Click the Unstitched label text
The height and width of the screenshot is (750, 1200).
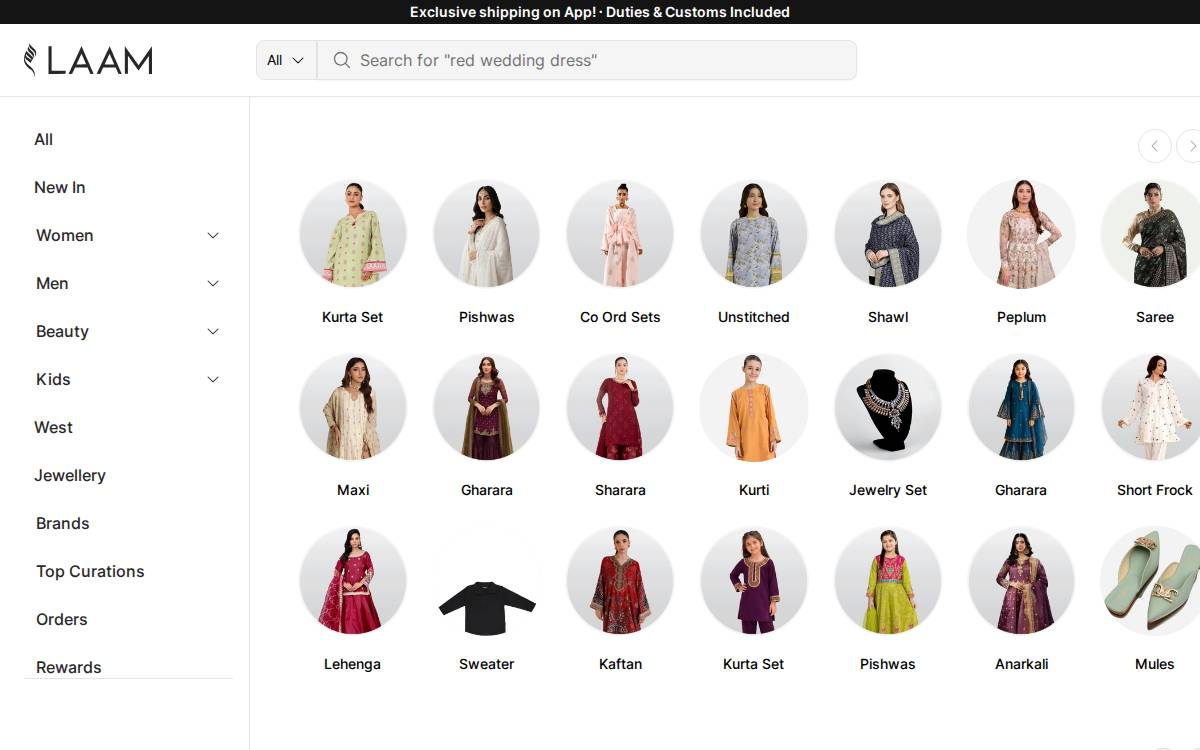pos(754,317)
